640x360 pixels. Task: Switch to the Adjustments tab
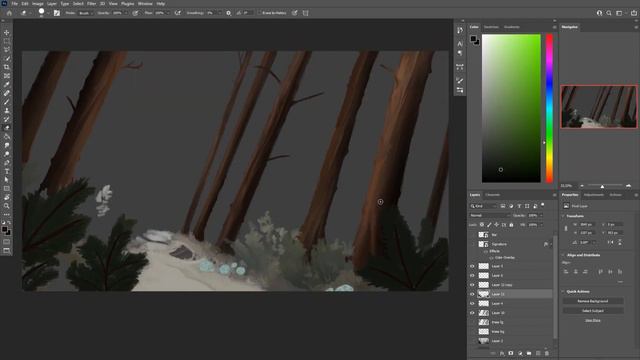click(593, 195)
